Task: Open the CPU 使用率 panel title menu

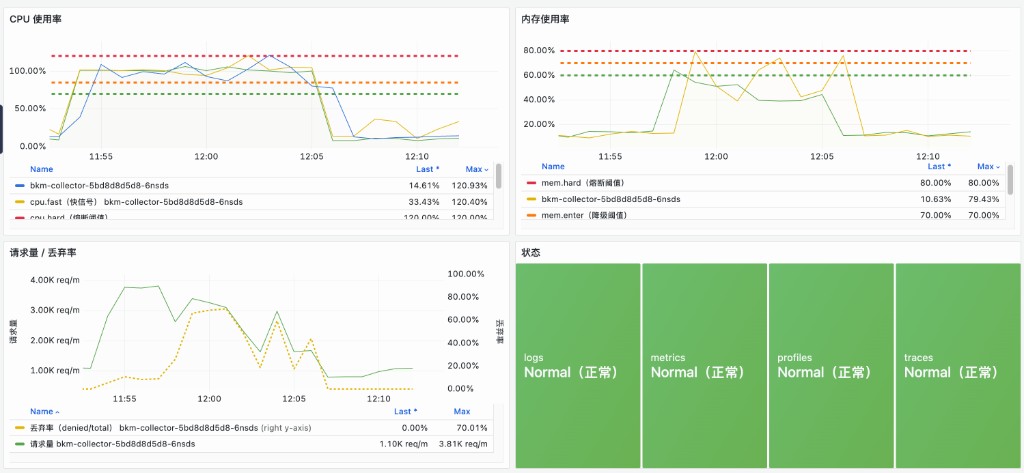Action: pyautogui.click(x=35, y=20)
